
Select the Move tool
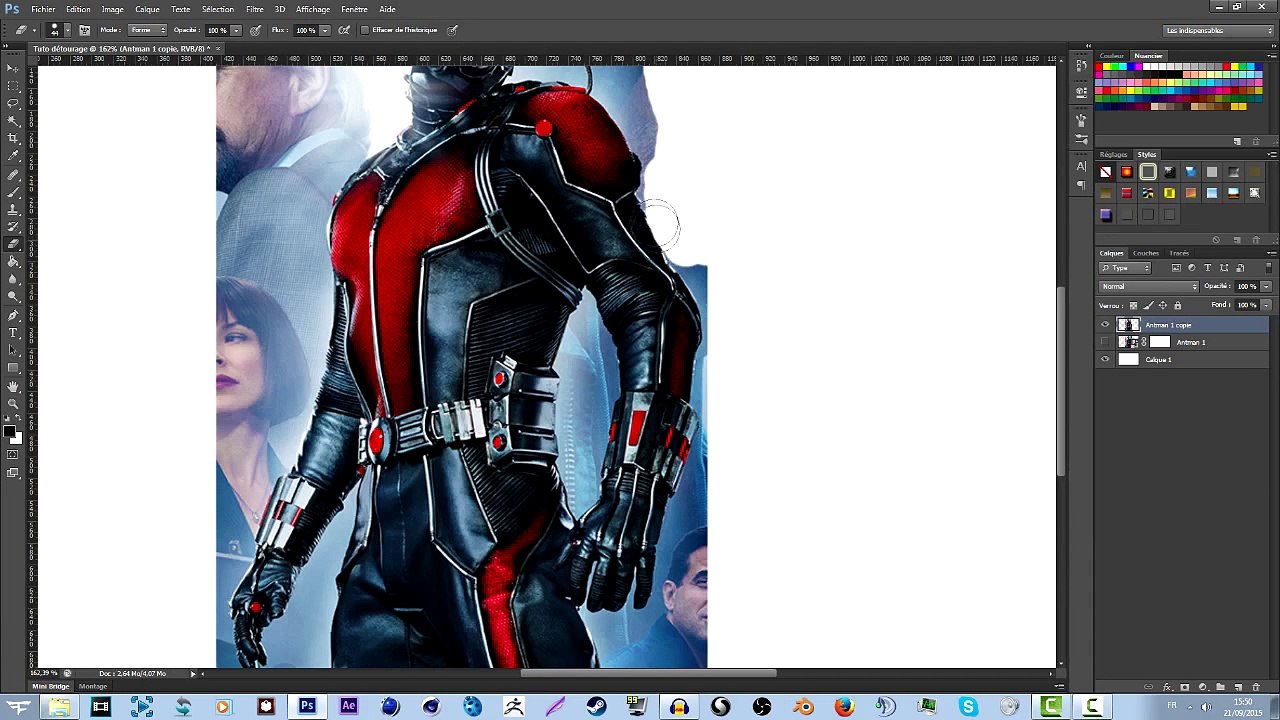(13, 67)
